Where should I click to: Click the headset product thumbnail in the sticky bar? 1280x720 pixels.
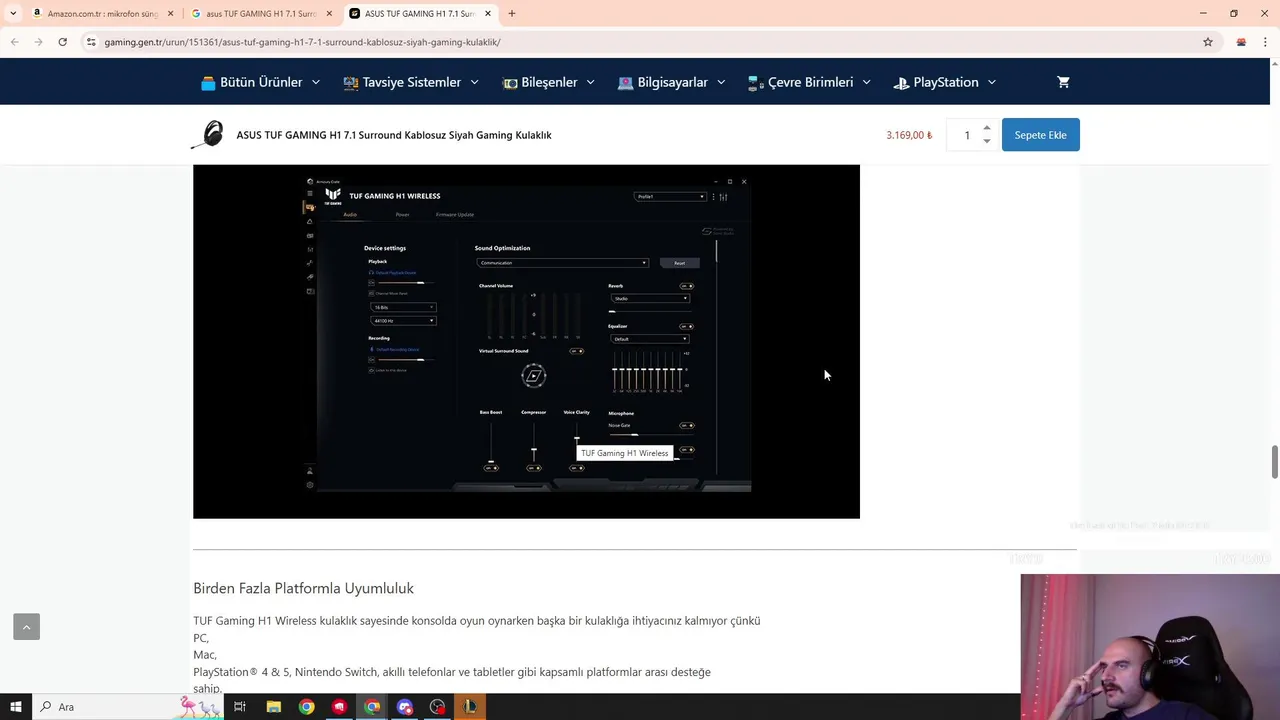208,135
